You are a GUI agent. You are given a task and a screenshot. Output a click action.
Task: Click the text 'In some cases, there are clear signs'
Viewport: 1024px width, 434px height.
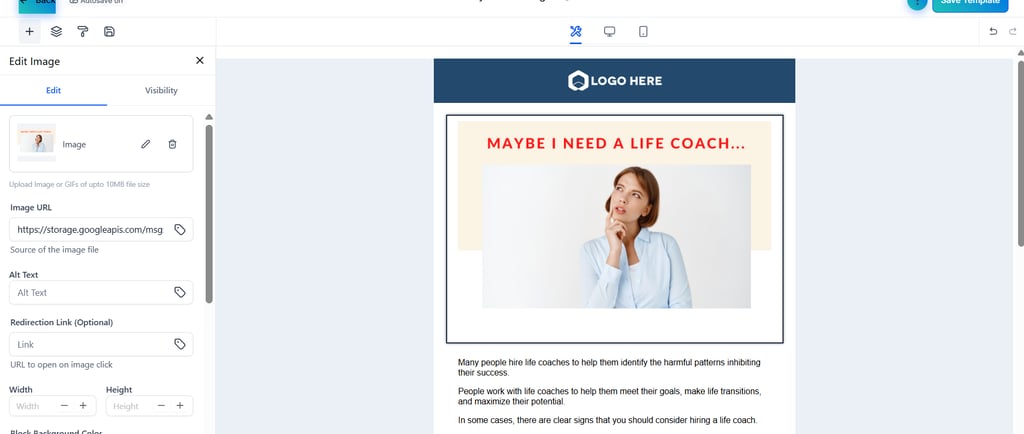click(607, 420)
